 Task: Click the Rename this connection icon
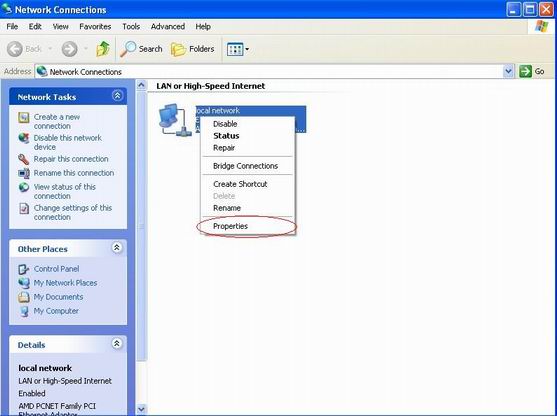[24, 173]
